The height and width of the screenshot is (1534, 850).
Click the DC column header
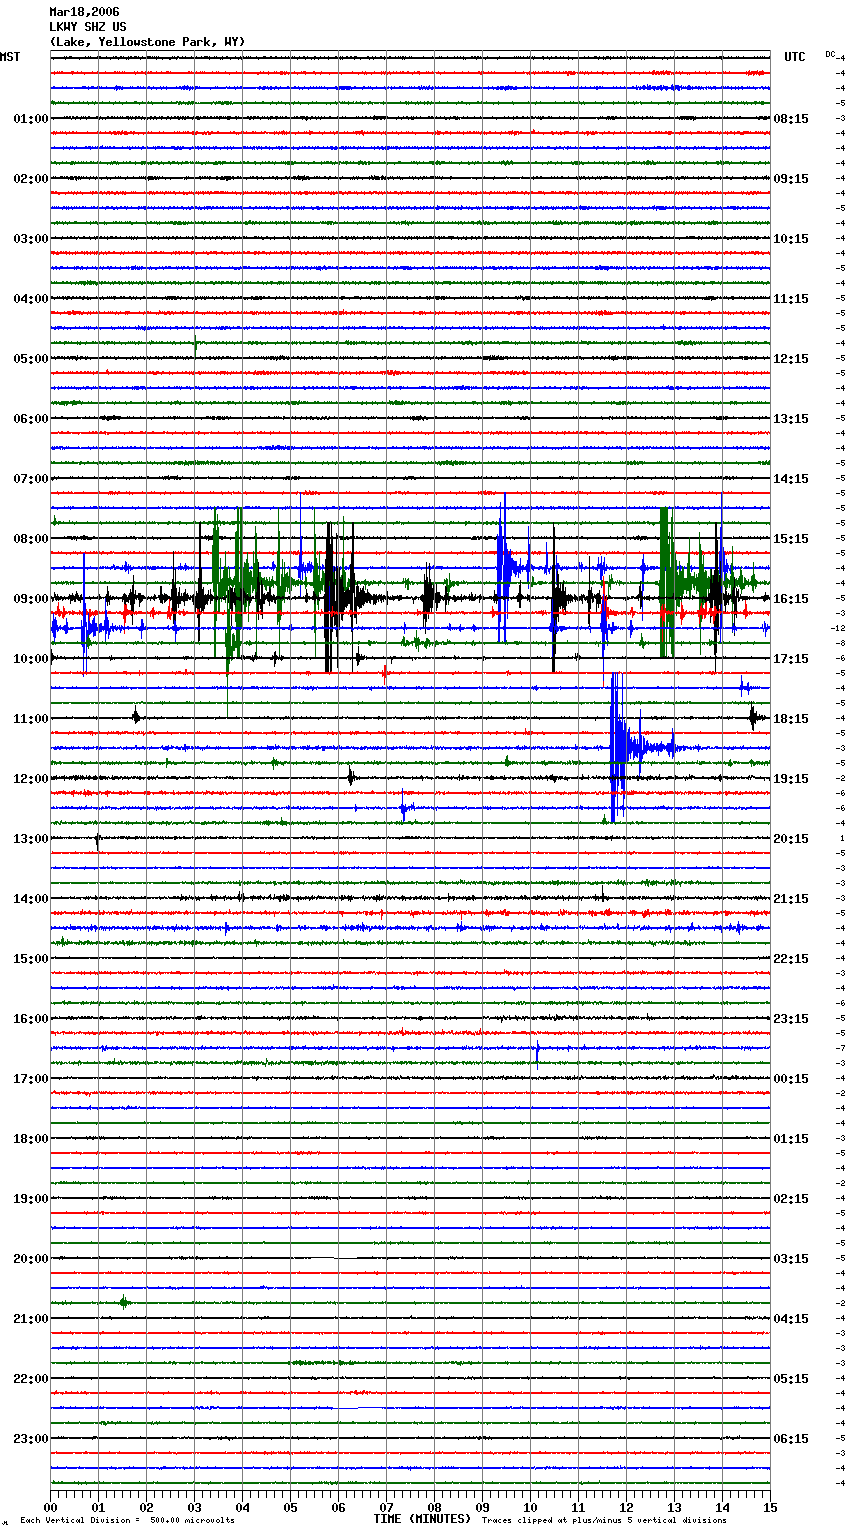[830, 54]
